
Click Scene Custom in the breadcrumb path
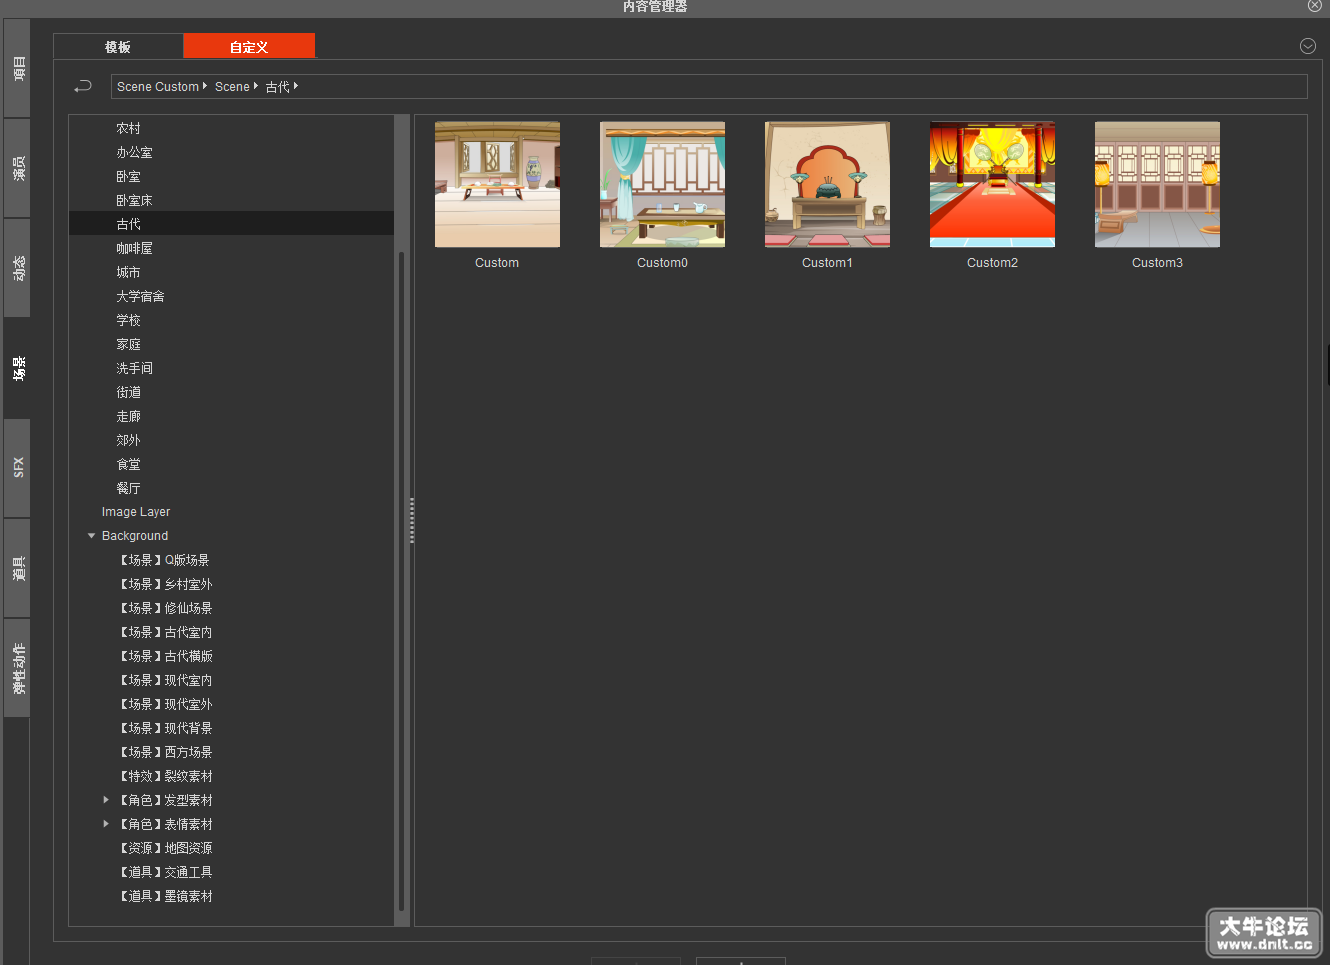click(158, 87)
